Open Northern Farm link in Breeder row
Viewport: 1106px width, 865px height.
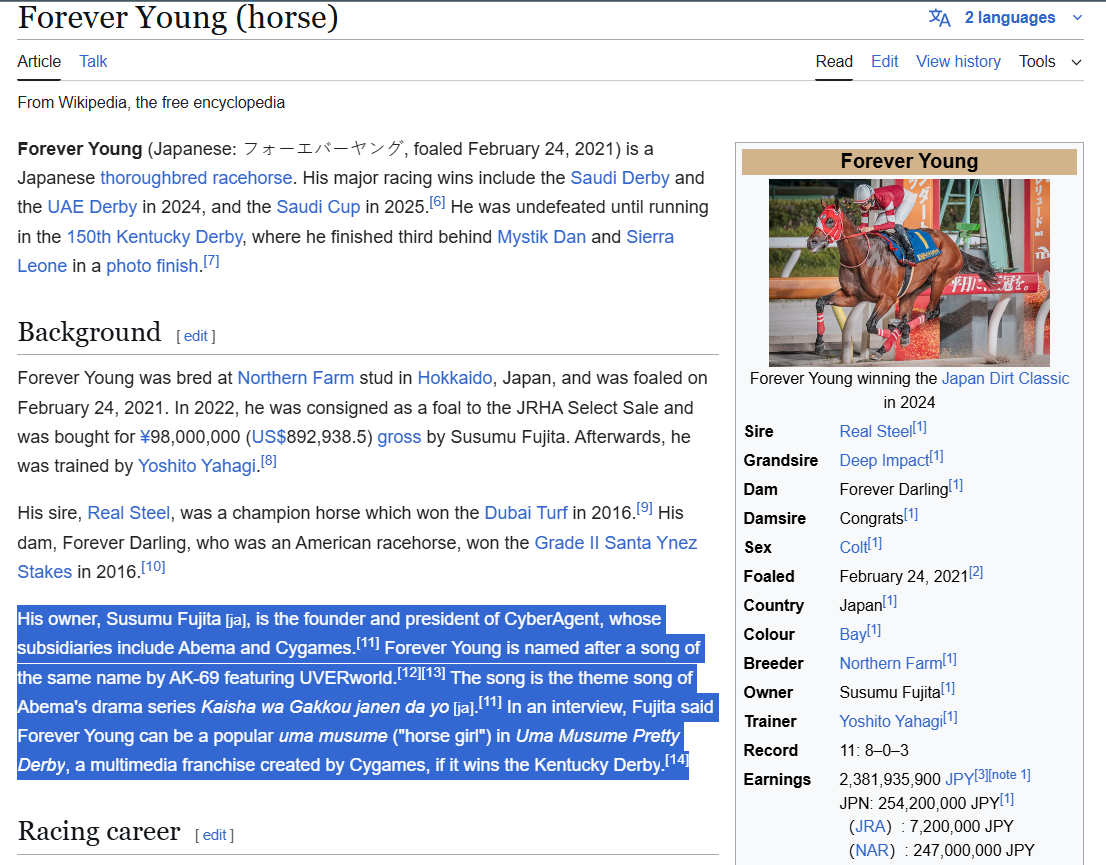point(890,664)
